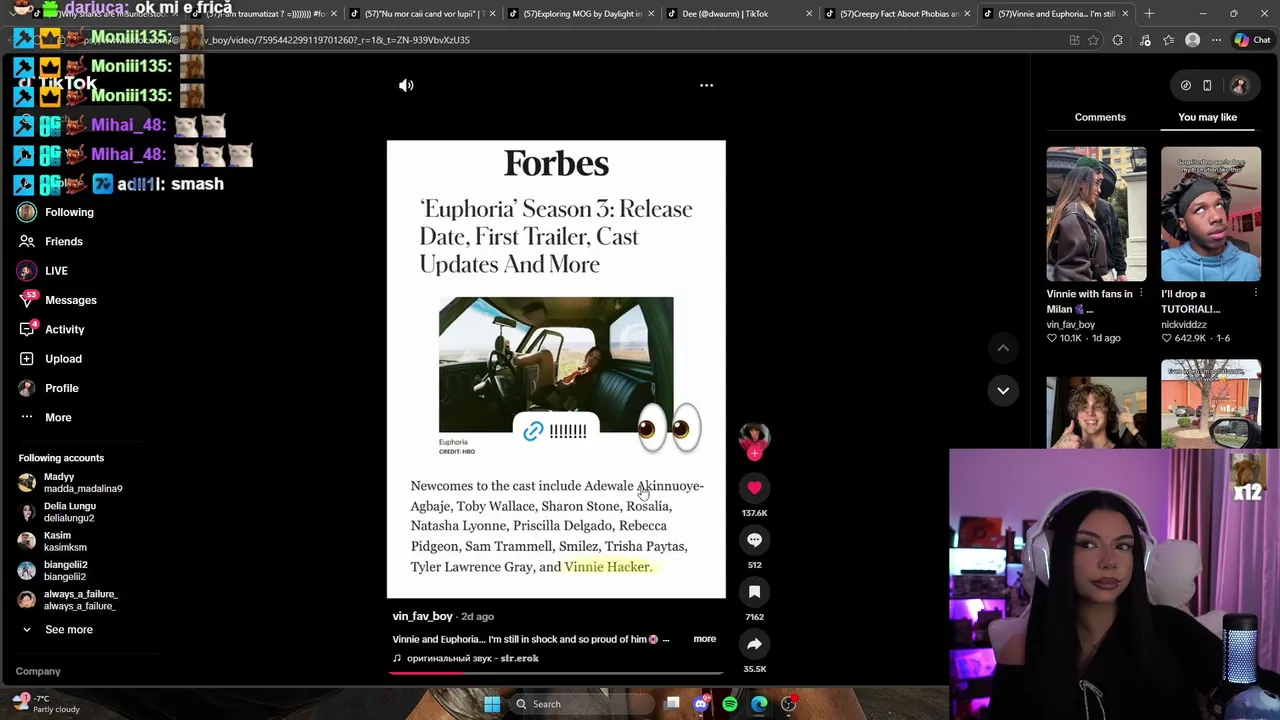
Task: Click the taskbar Search box
Action: [x=582, y=704]
